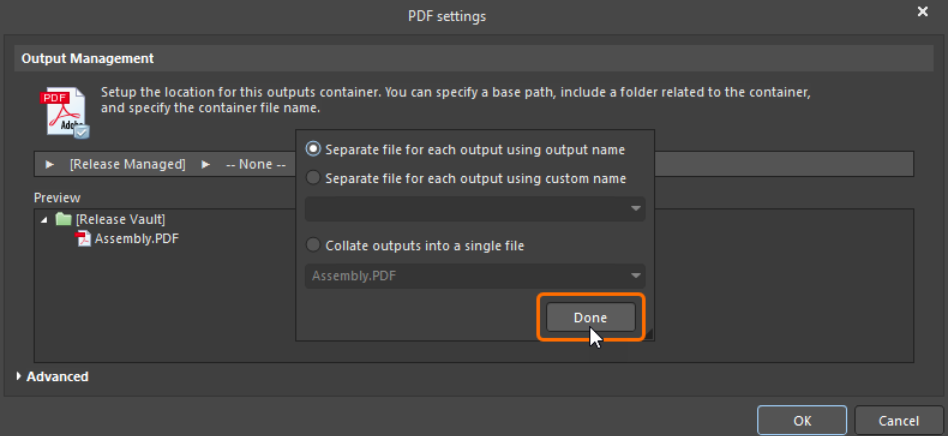Click the arrow before [Release Managed]

coord(49,164)
